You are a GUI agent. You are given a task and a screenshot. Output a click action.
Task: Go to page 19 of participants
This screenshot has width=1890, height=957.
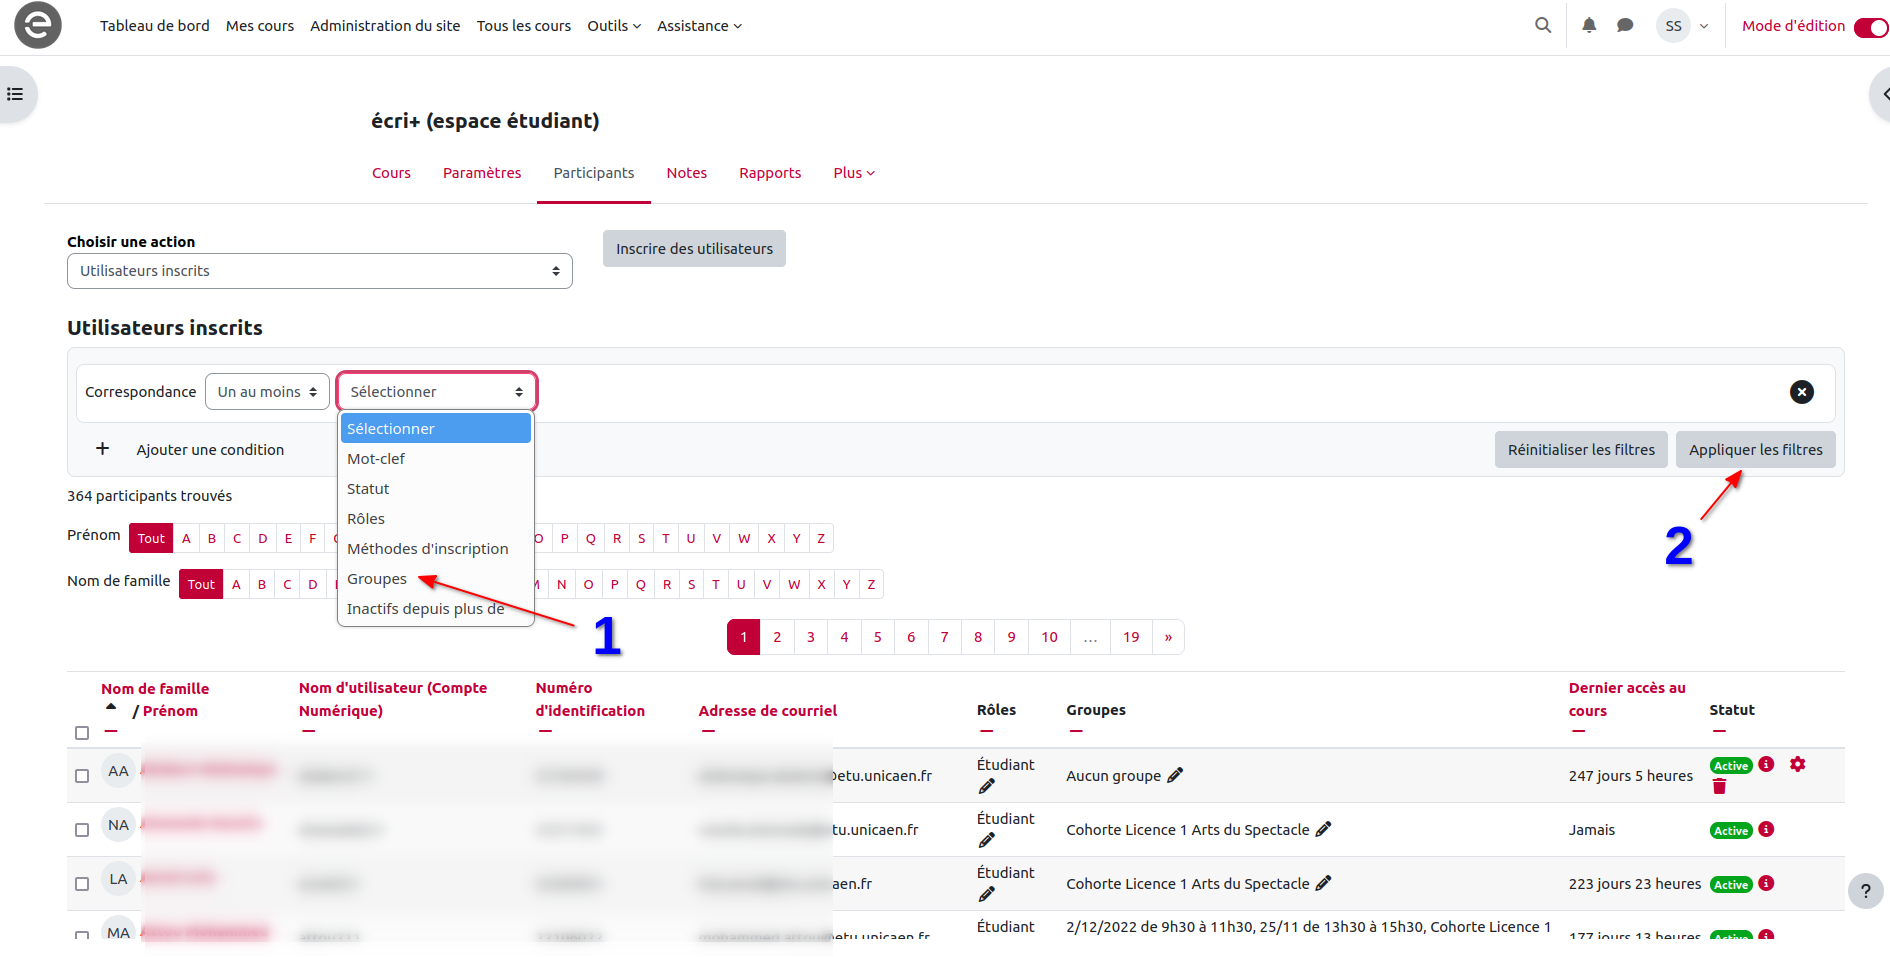[1130, 637]
